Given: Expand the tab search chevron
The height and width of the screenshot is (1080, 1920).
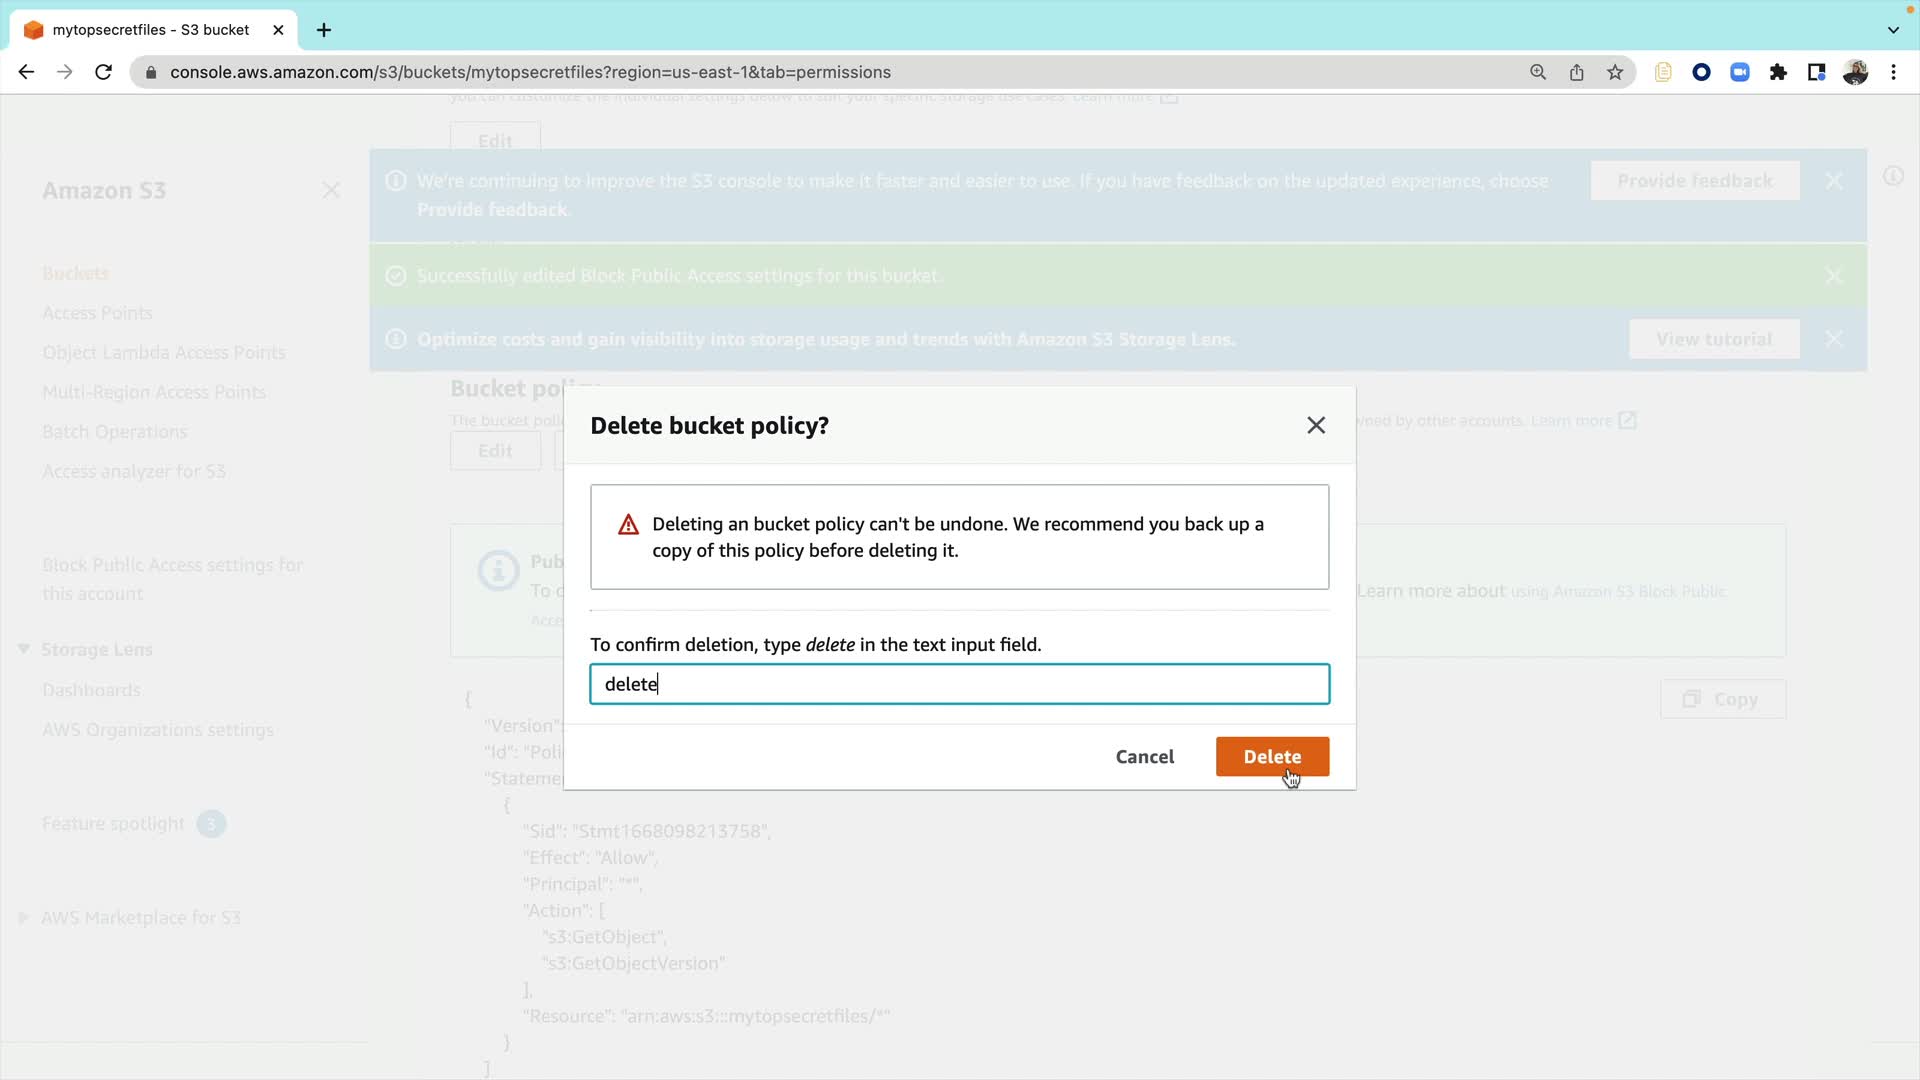Looking at the screenshot, I should 1893,30.
